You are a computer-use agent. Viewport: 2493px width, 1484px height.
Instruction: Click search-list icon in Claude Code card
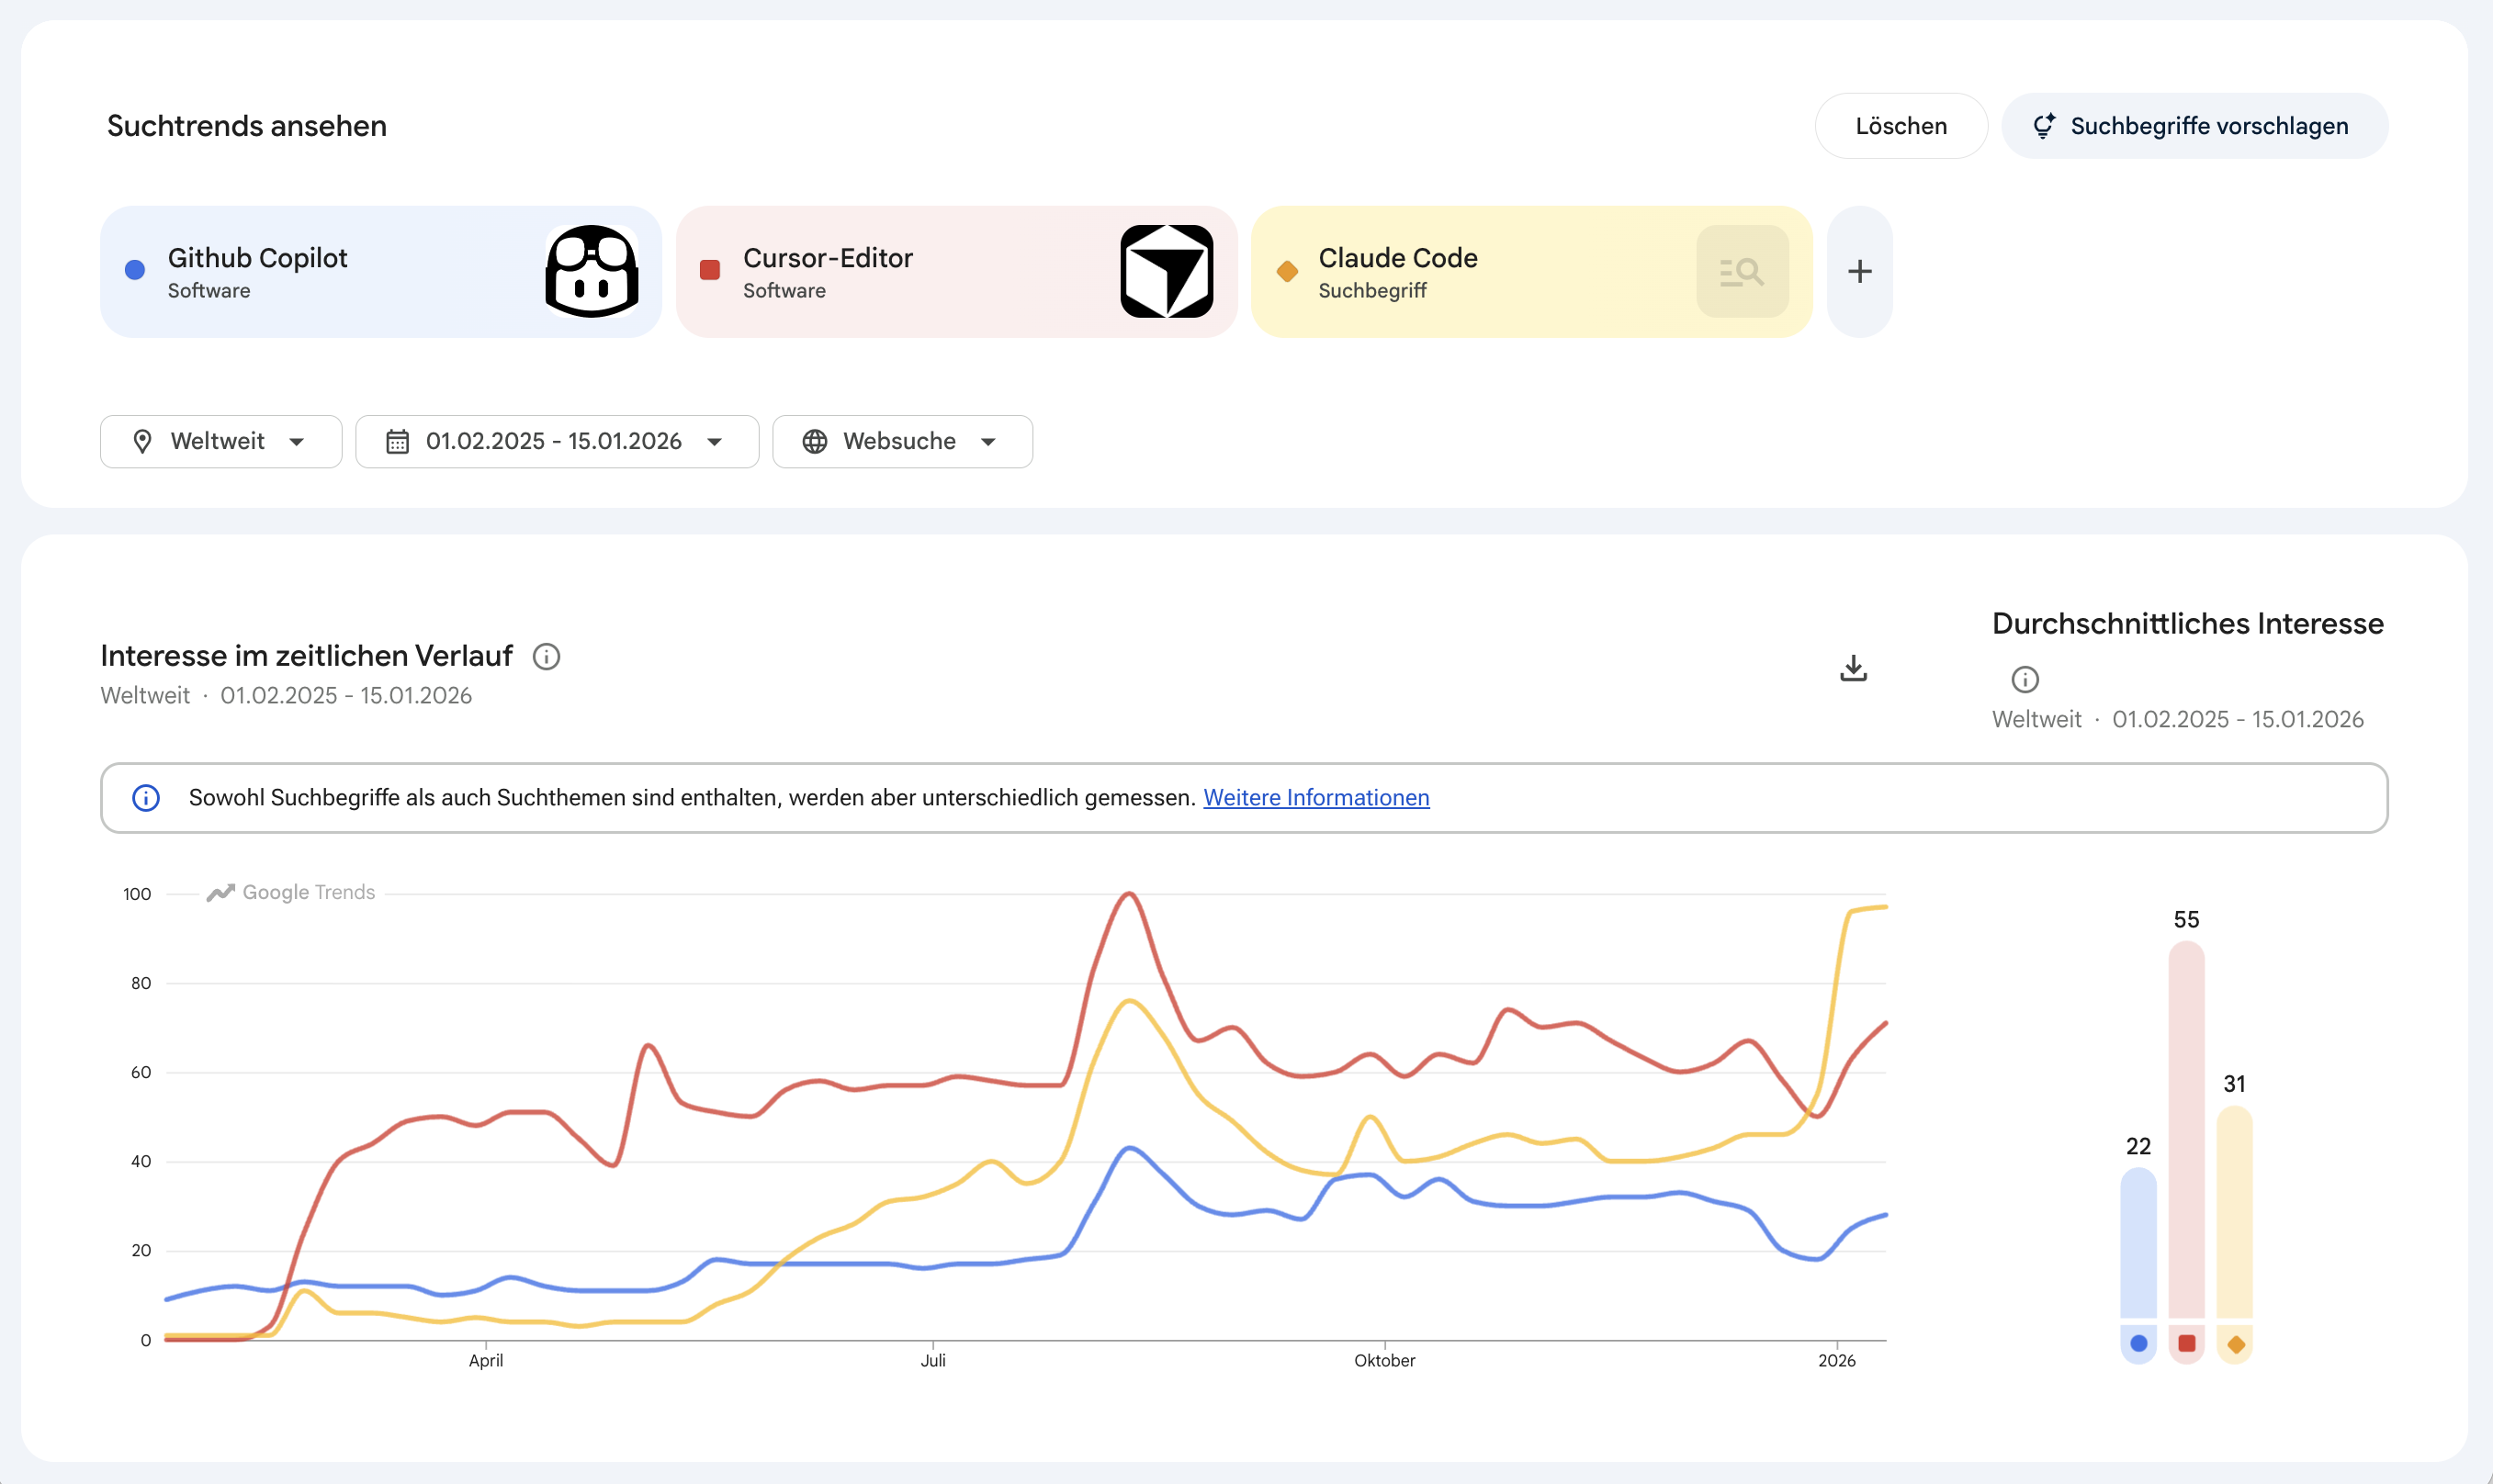click(1741, 272)
